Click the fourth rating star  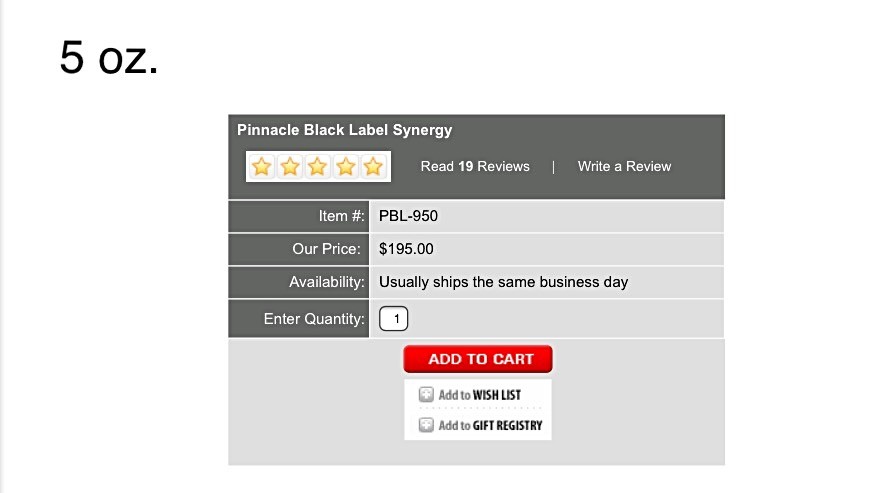(x=346, y=167)
